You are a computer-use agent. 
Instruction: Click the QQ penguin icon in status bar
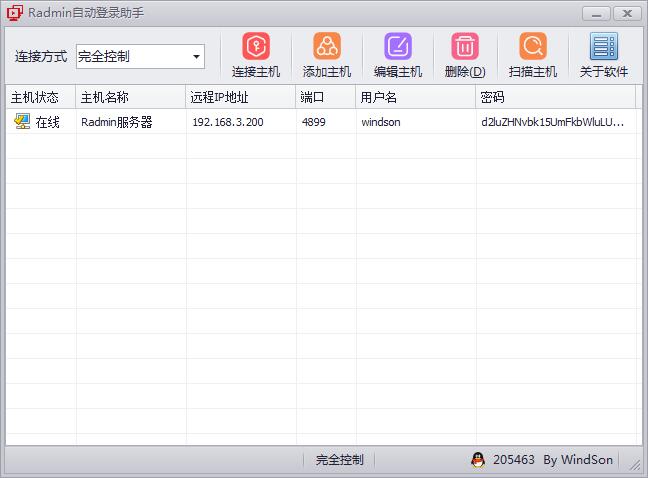point(478,459)
